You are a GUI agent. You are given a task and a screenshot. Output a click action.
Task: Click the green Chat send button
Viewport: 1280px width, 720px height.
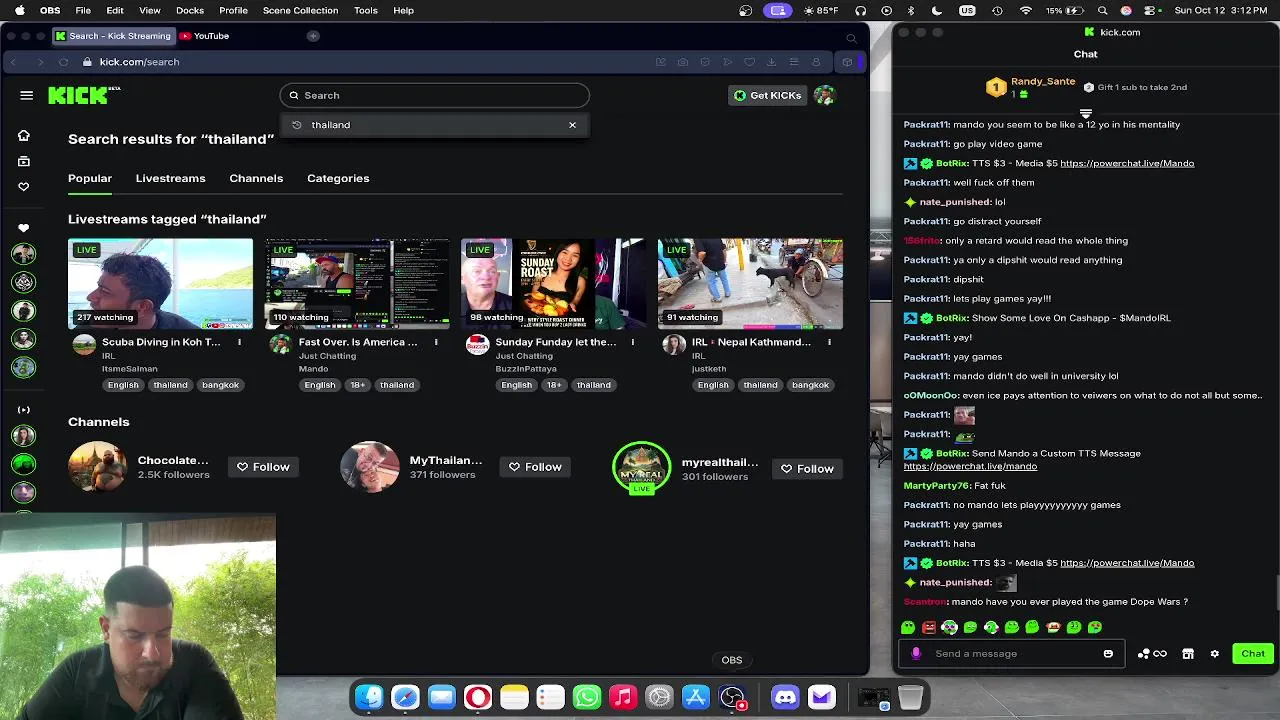pyautogui.click(x=1253, y=654)
